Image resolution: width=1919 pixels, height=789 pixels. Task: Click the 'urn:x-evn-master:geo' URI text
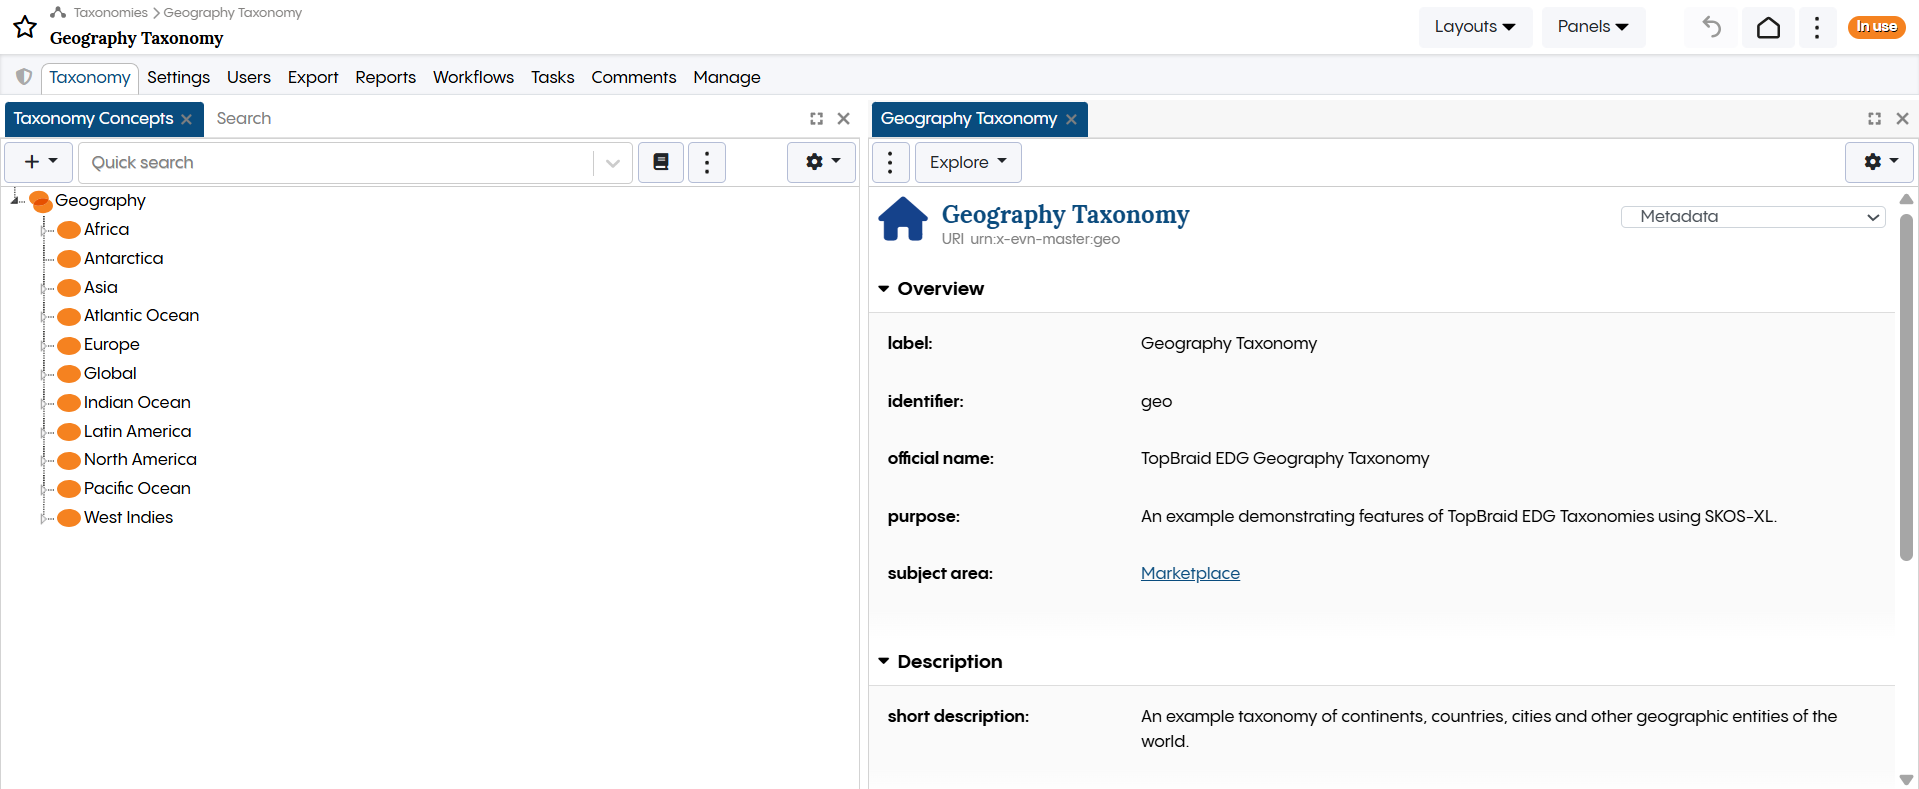point(1045,239)
